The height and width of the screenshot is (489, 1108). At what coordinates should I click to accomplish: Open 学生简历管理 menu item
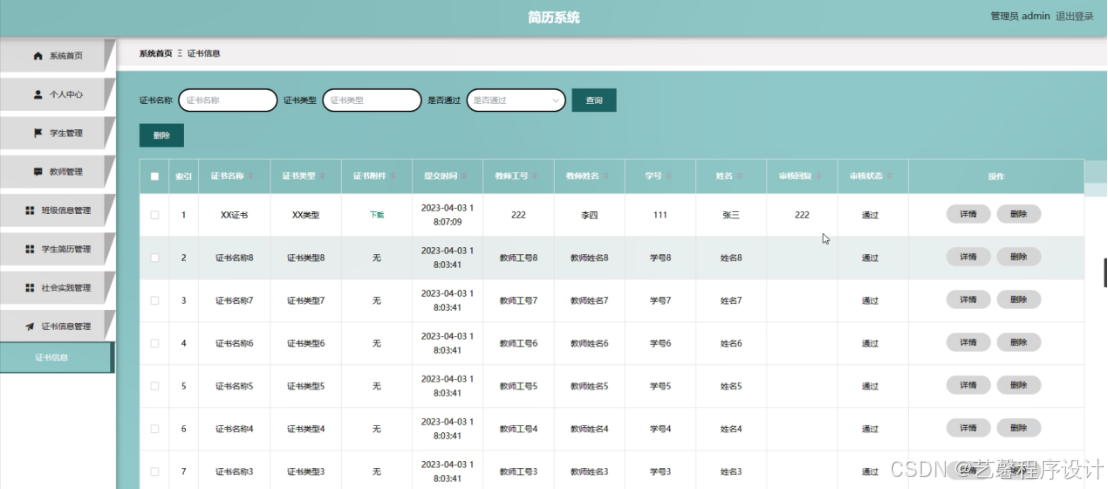click(x=57, y=249)
